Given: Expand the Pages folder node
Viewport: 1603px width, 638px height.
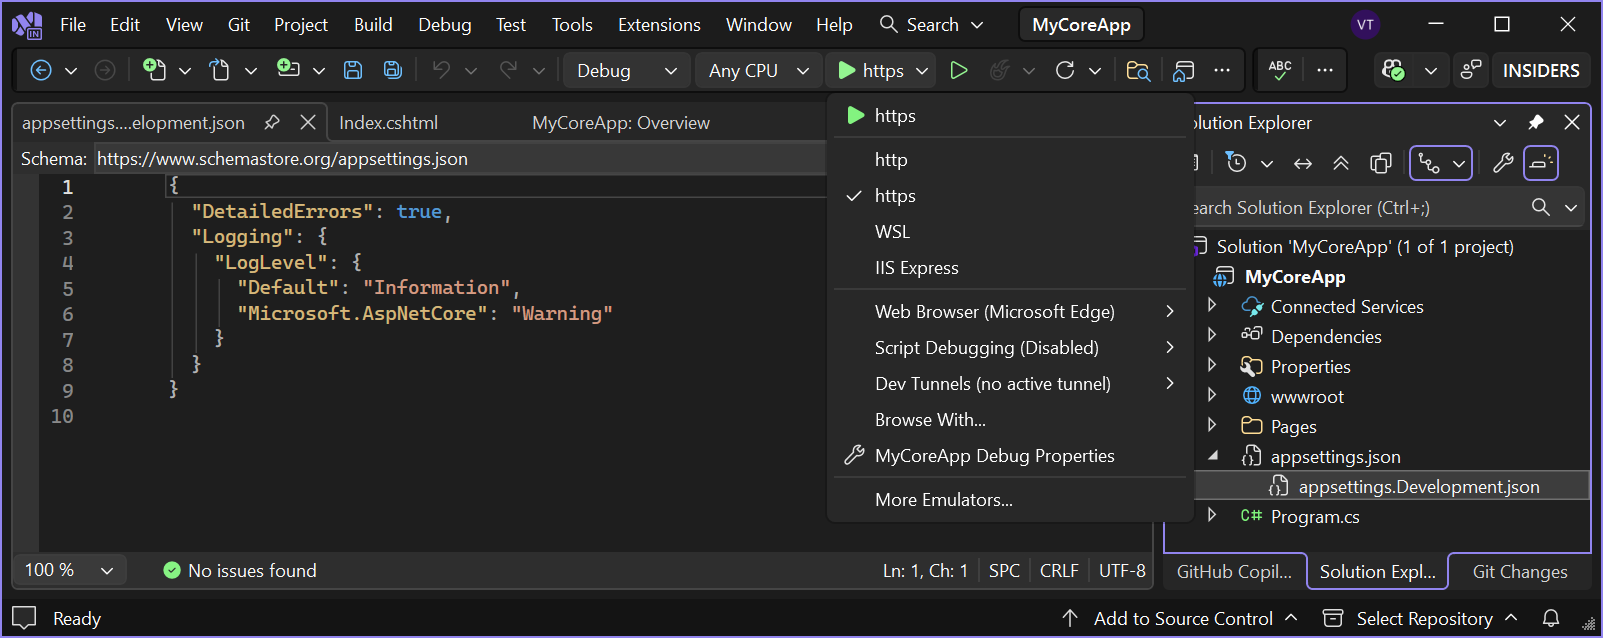Looking at the screenshot, I should 1212,426.
